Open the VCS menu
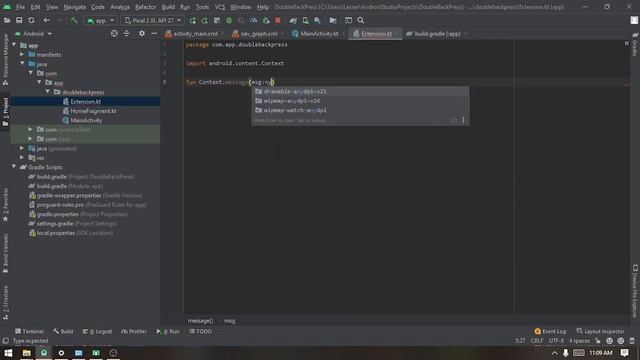The image size is (640, 360). (220, 7)
